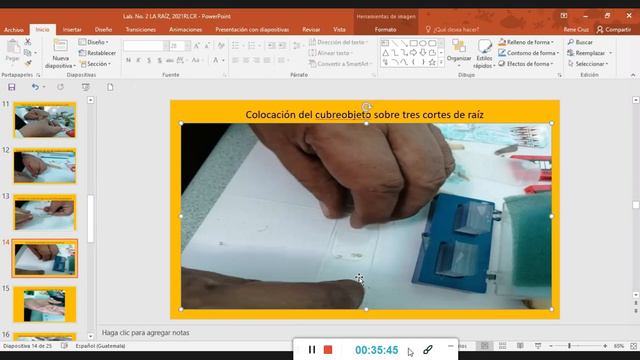Viewport: 640px width, 360px height.
Task: Select the text box shape in gallery
Action: (385, 43)
